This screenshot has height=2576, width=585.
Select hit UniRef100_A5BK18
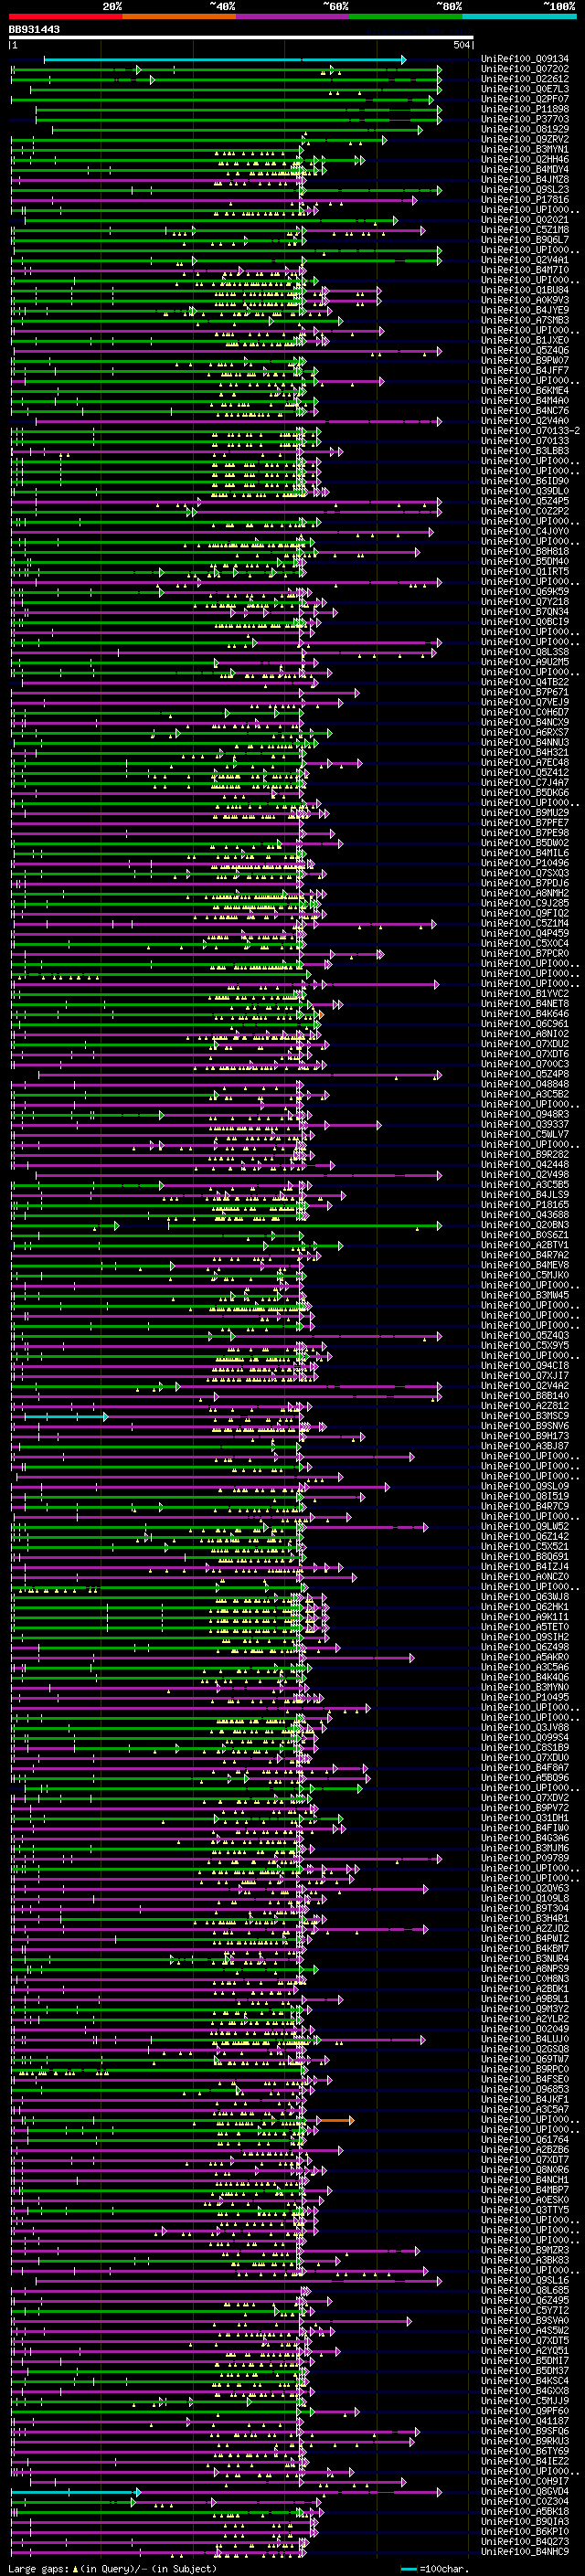click(x=524, y=2511)
